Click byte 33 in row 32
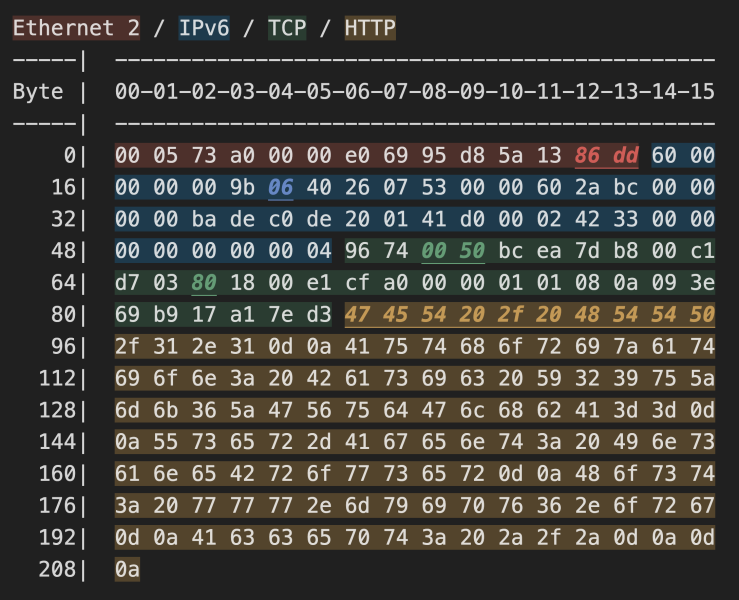This screenshot has height=600, width=739. pos(625,219)
